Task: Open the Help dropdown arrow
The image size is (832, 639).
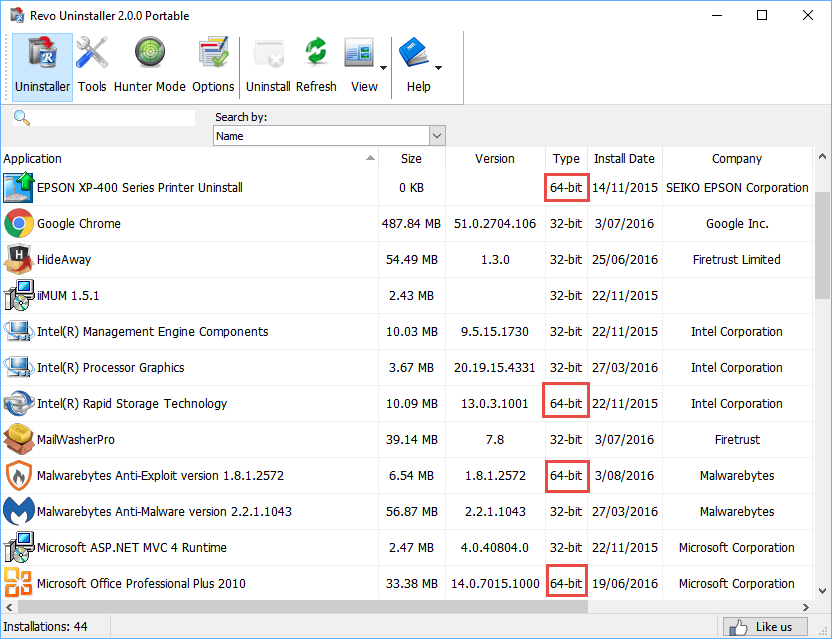Action: click(x=438, y=68)
